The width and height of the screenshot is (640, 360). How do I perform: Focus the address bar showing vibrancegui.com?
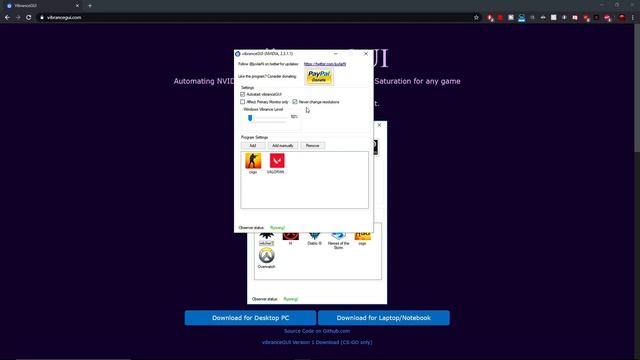257,18
